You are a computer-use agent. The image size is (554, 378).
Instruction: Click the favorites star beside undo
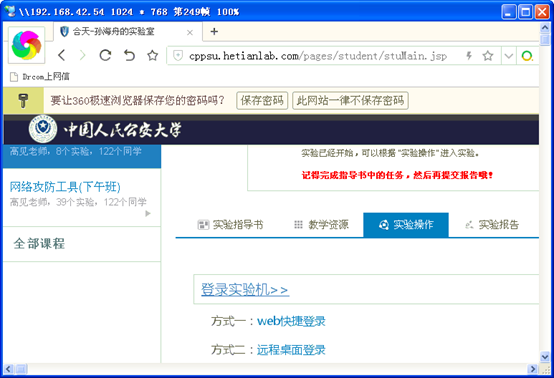(x=153, y=55)
